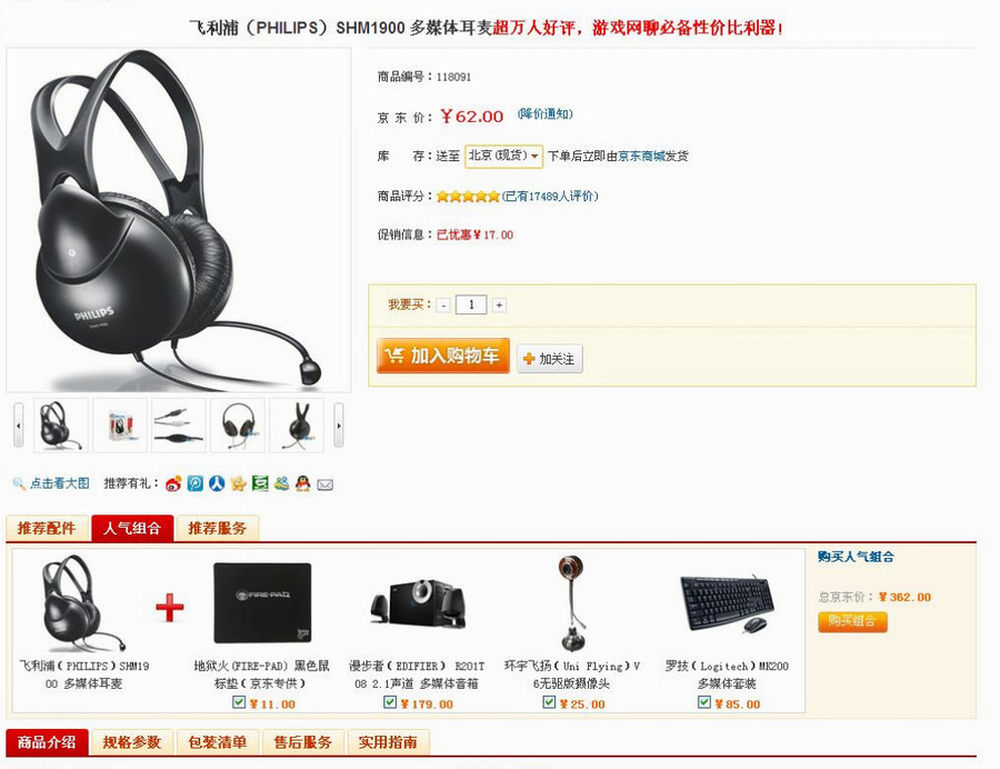
Task: Switch to the 推荐配件 tab
Action: point(47,528)
